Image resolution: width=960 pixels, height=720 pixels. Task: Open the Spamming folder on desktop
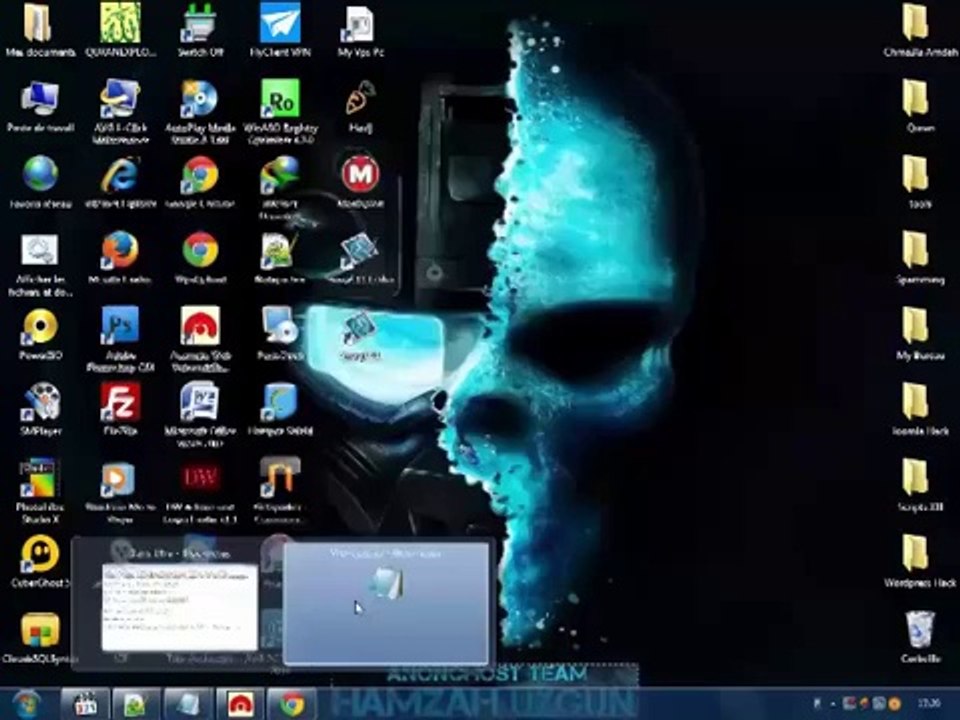pyautogui.click(x=917, y=250)
